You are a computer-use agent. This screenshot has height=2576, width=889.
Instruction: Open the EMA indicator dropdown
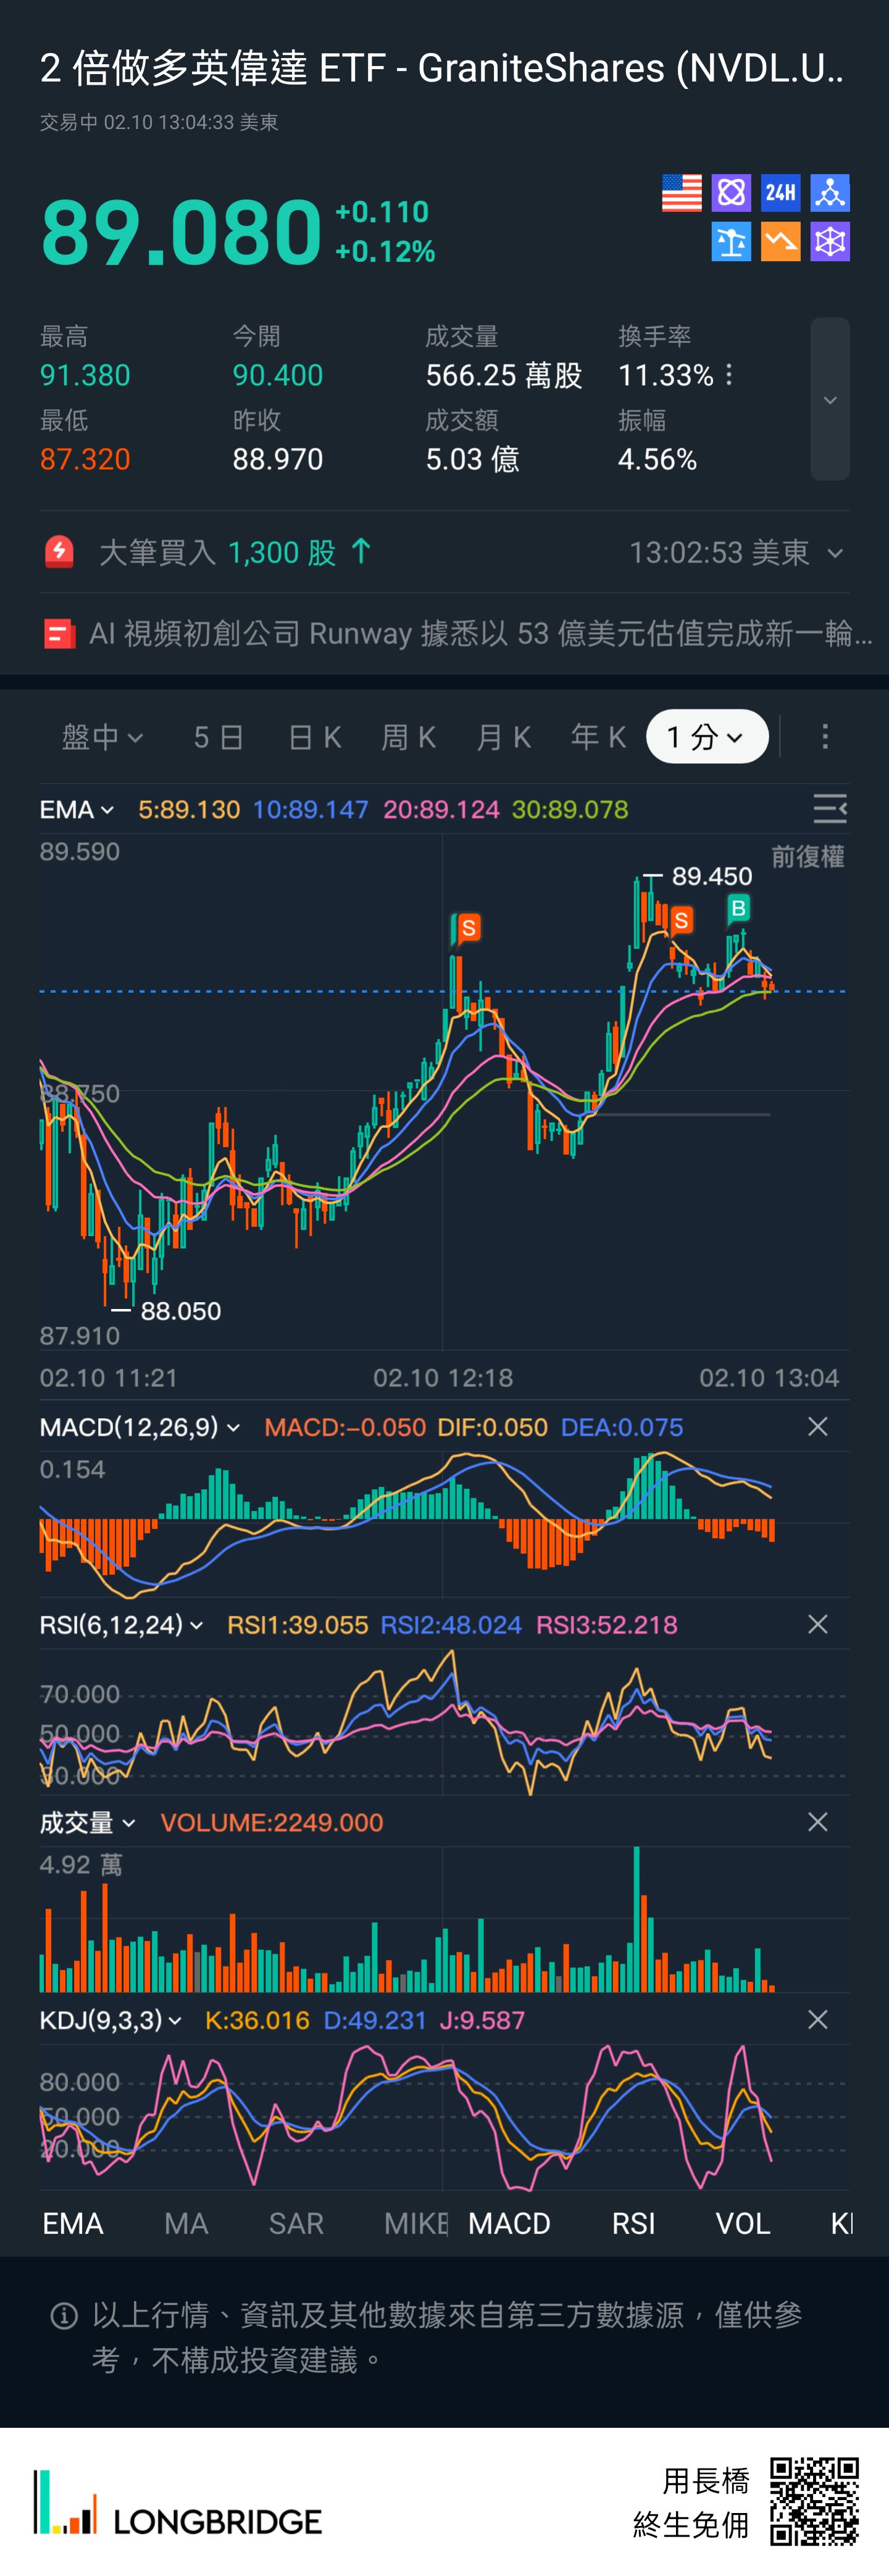tap(76, 809)
